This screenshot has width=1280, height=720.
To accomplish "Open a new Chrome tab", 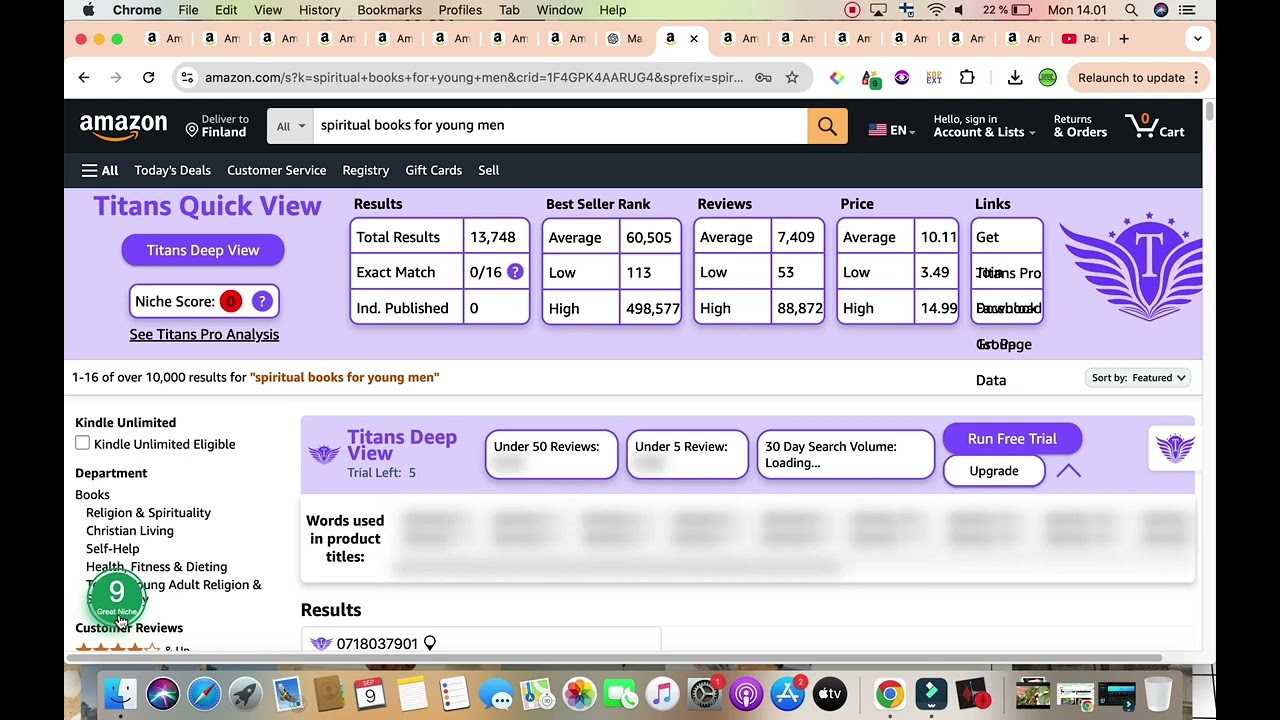I will [x=1124, y=39].
